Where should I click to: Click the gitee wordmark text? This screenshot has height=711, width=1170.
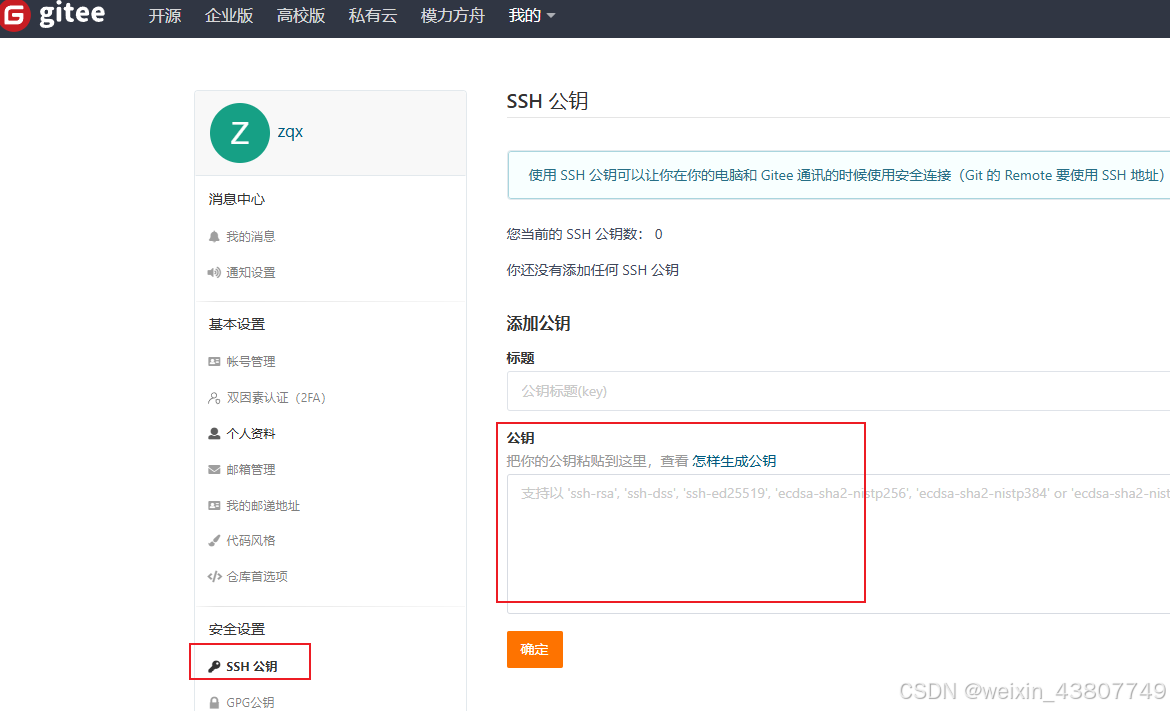72,13
